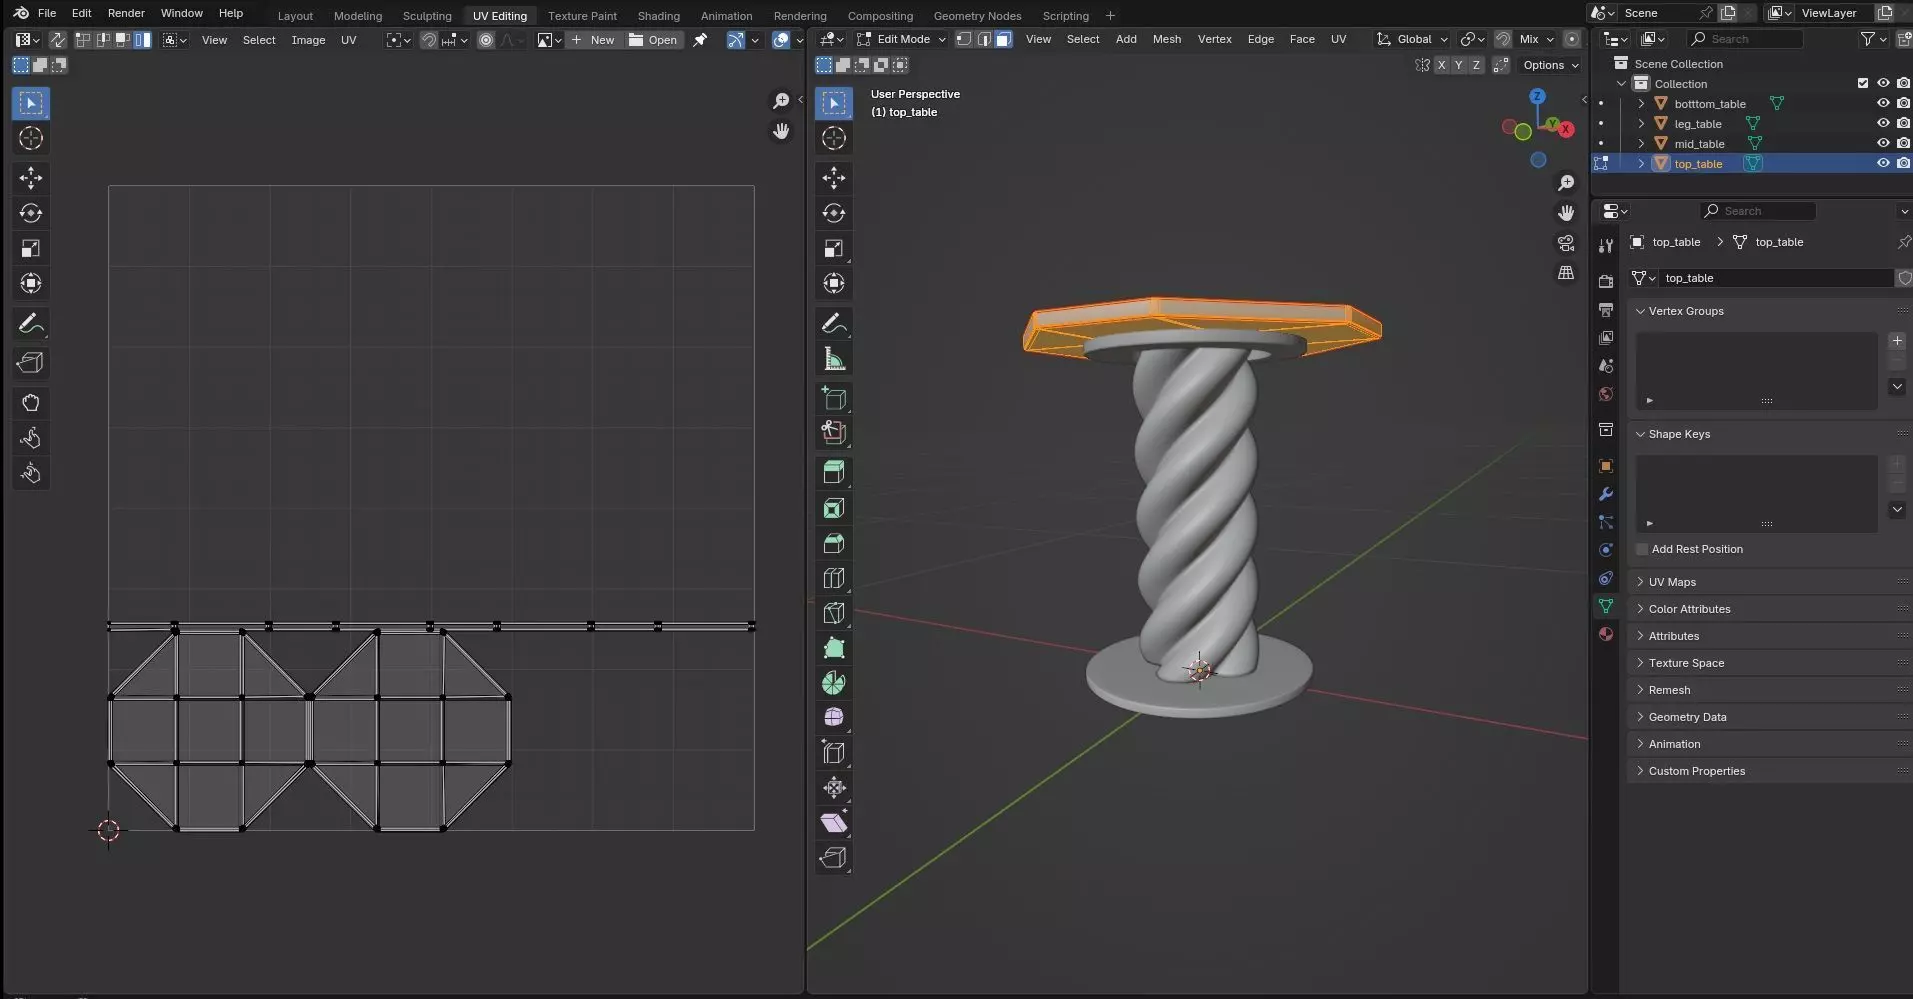The width and height of the screenshot is (1913, 999).
Task: Open the Window menu
Action: coord(182,13)
